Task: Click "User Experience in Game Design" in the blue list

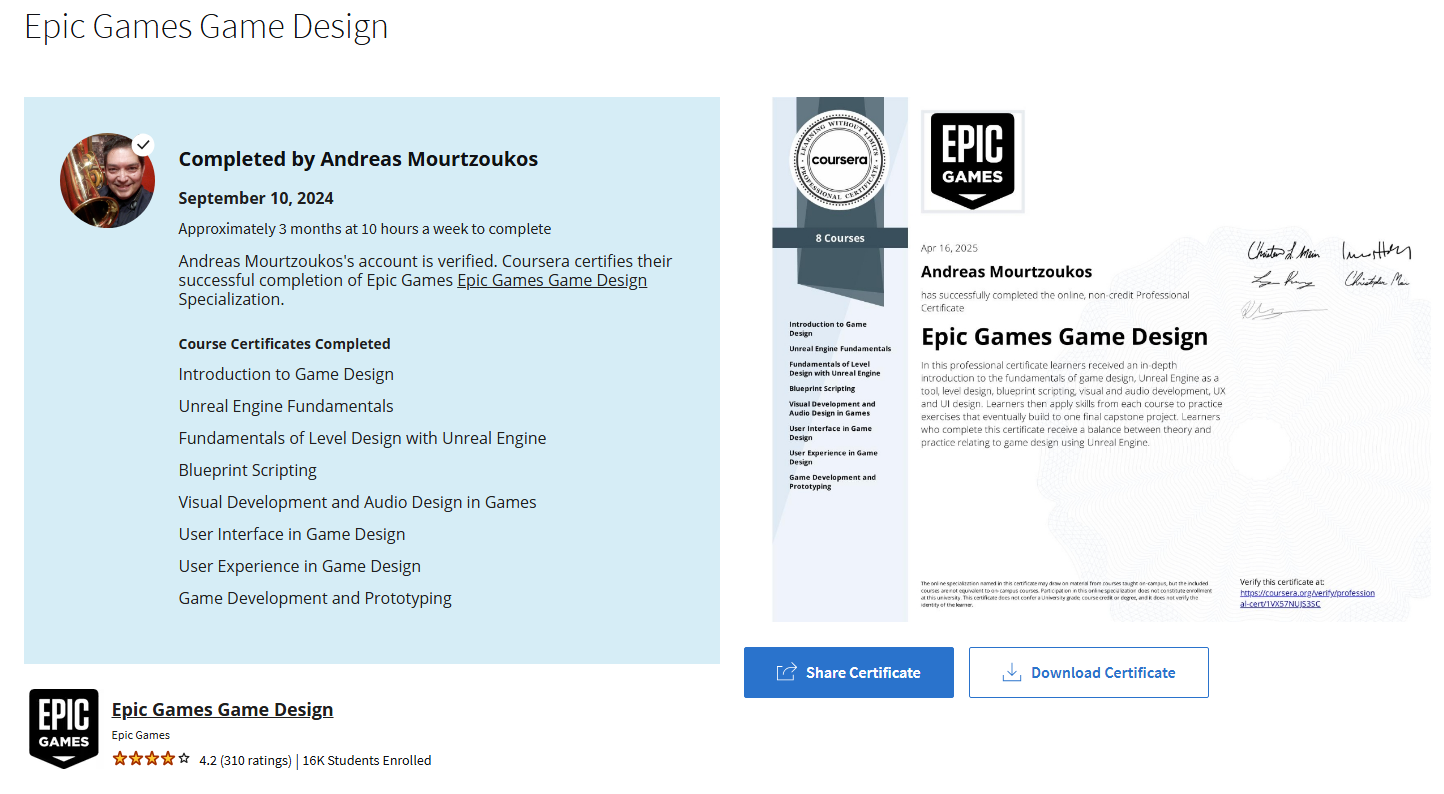Action: click(300, 566)
